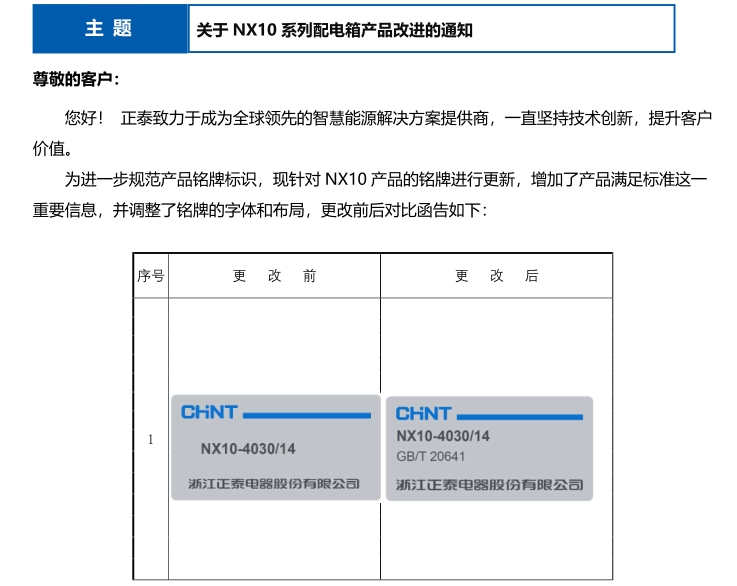Viewport: 737px width, 586px height.
Task: Click the paragraph line starting with "为进一步规范"
Action: pyautogui.click(x=386, y=180)
